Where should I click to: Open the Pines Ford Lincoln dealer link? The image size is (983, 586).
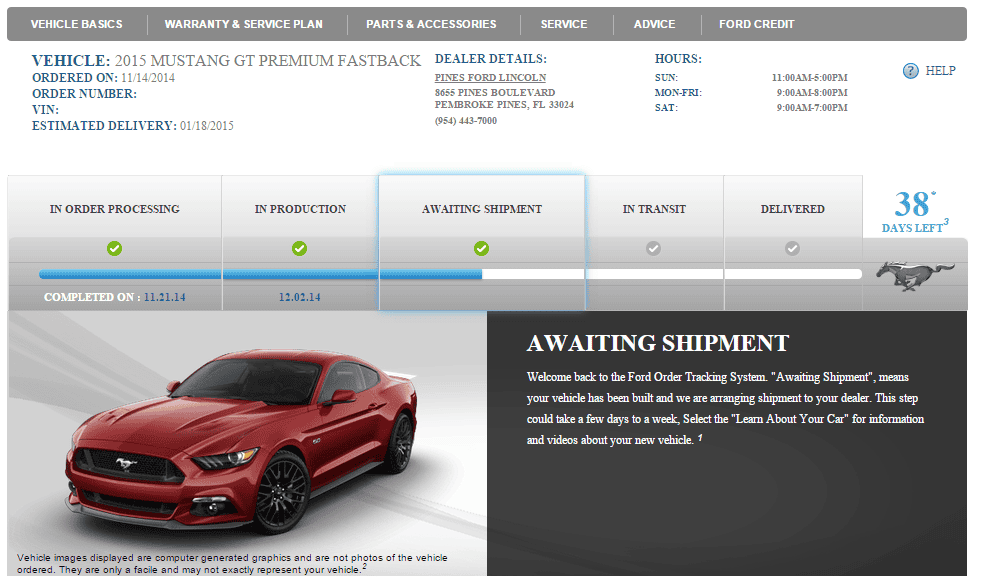490,78
